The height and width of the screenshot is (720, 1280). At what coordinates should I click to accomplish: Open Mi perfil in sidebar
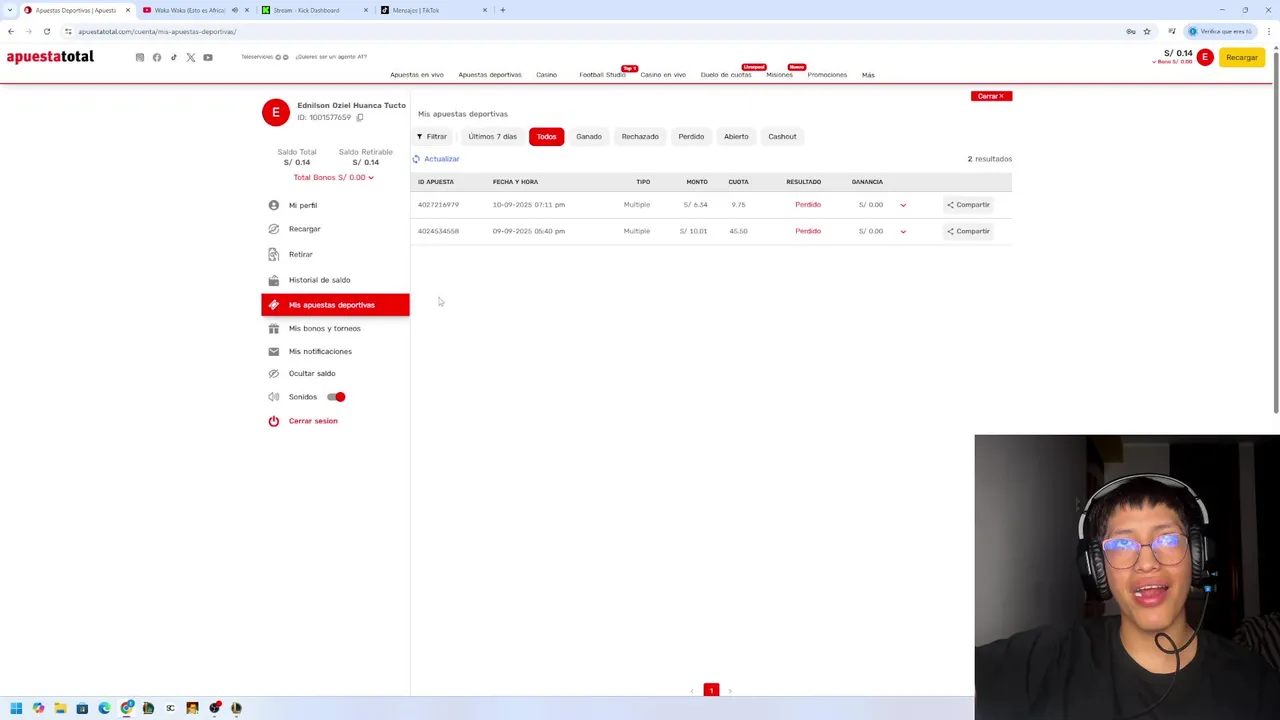point(303,205)
